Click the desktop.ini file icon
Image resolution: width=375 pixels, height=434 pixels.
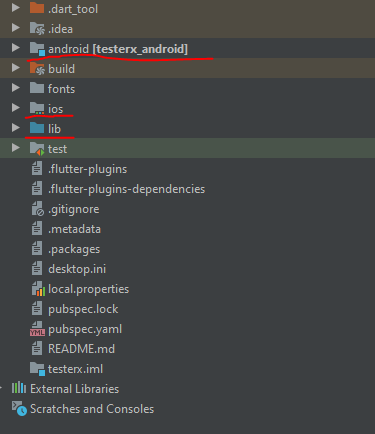37,268
